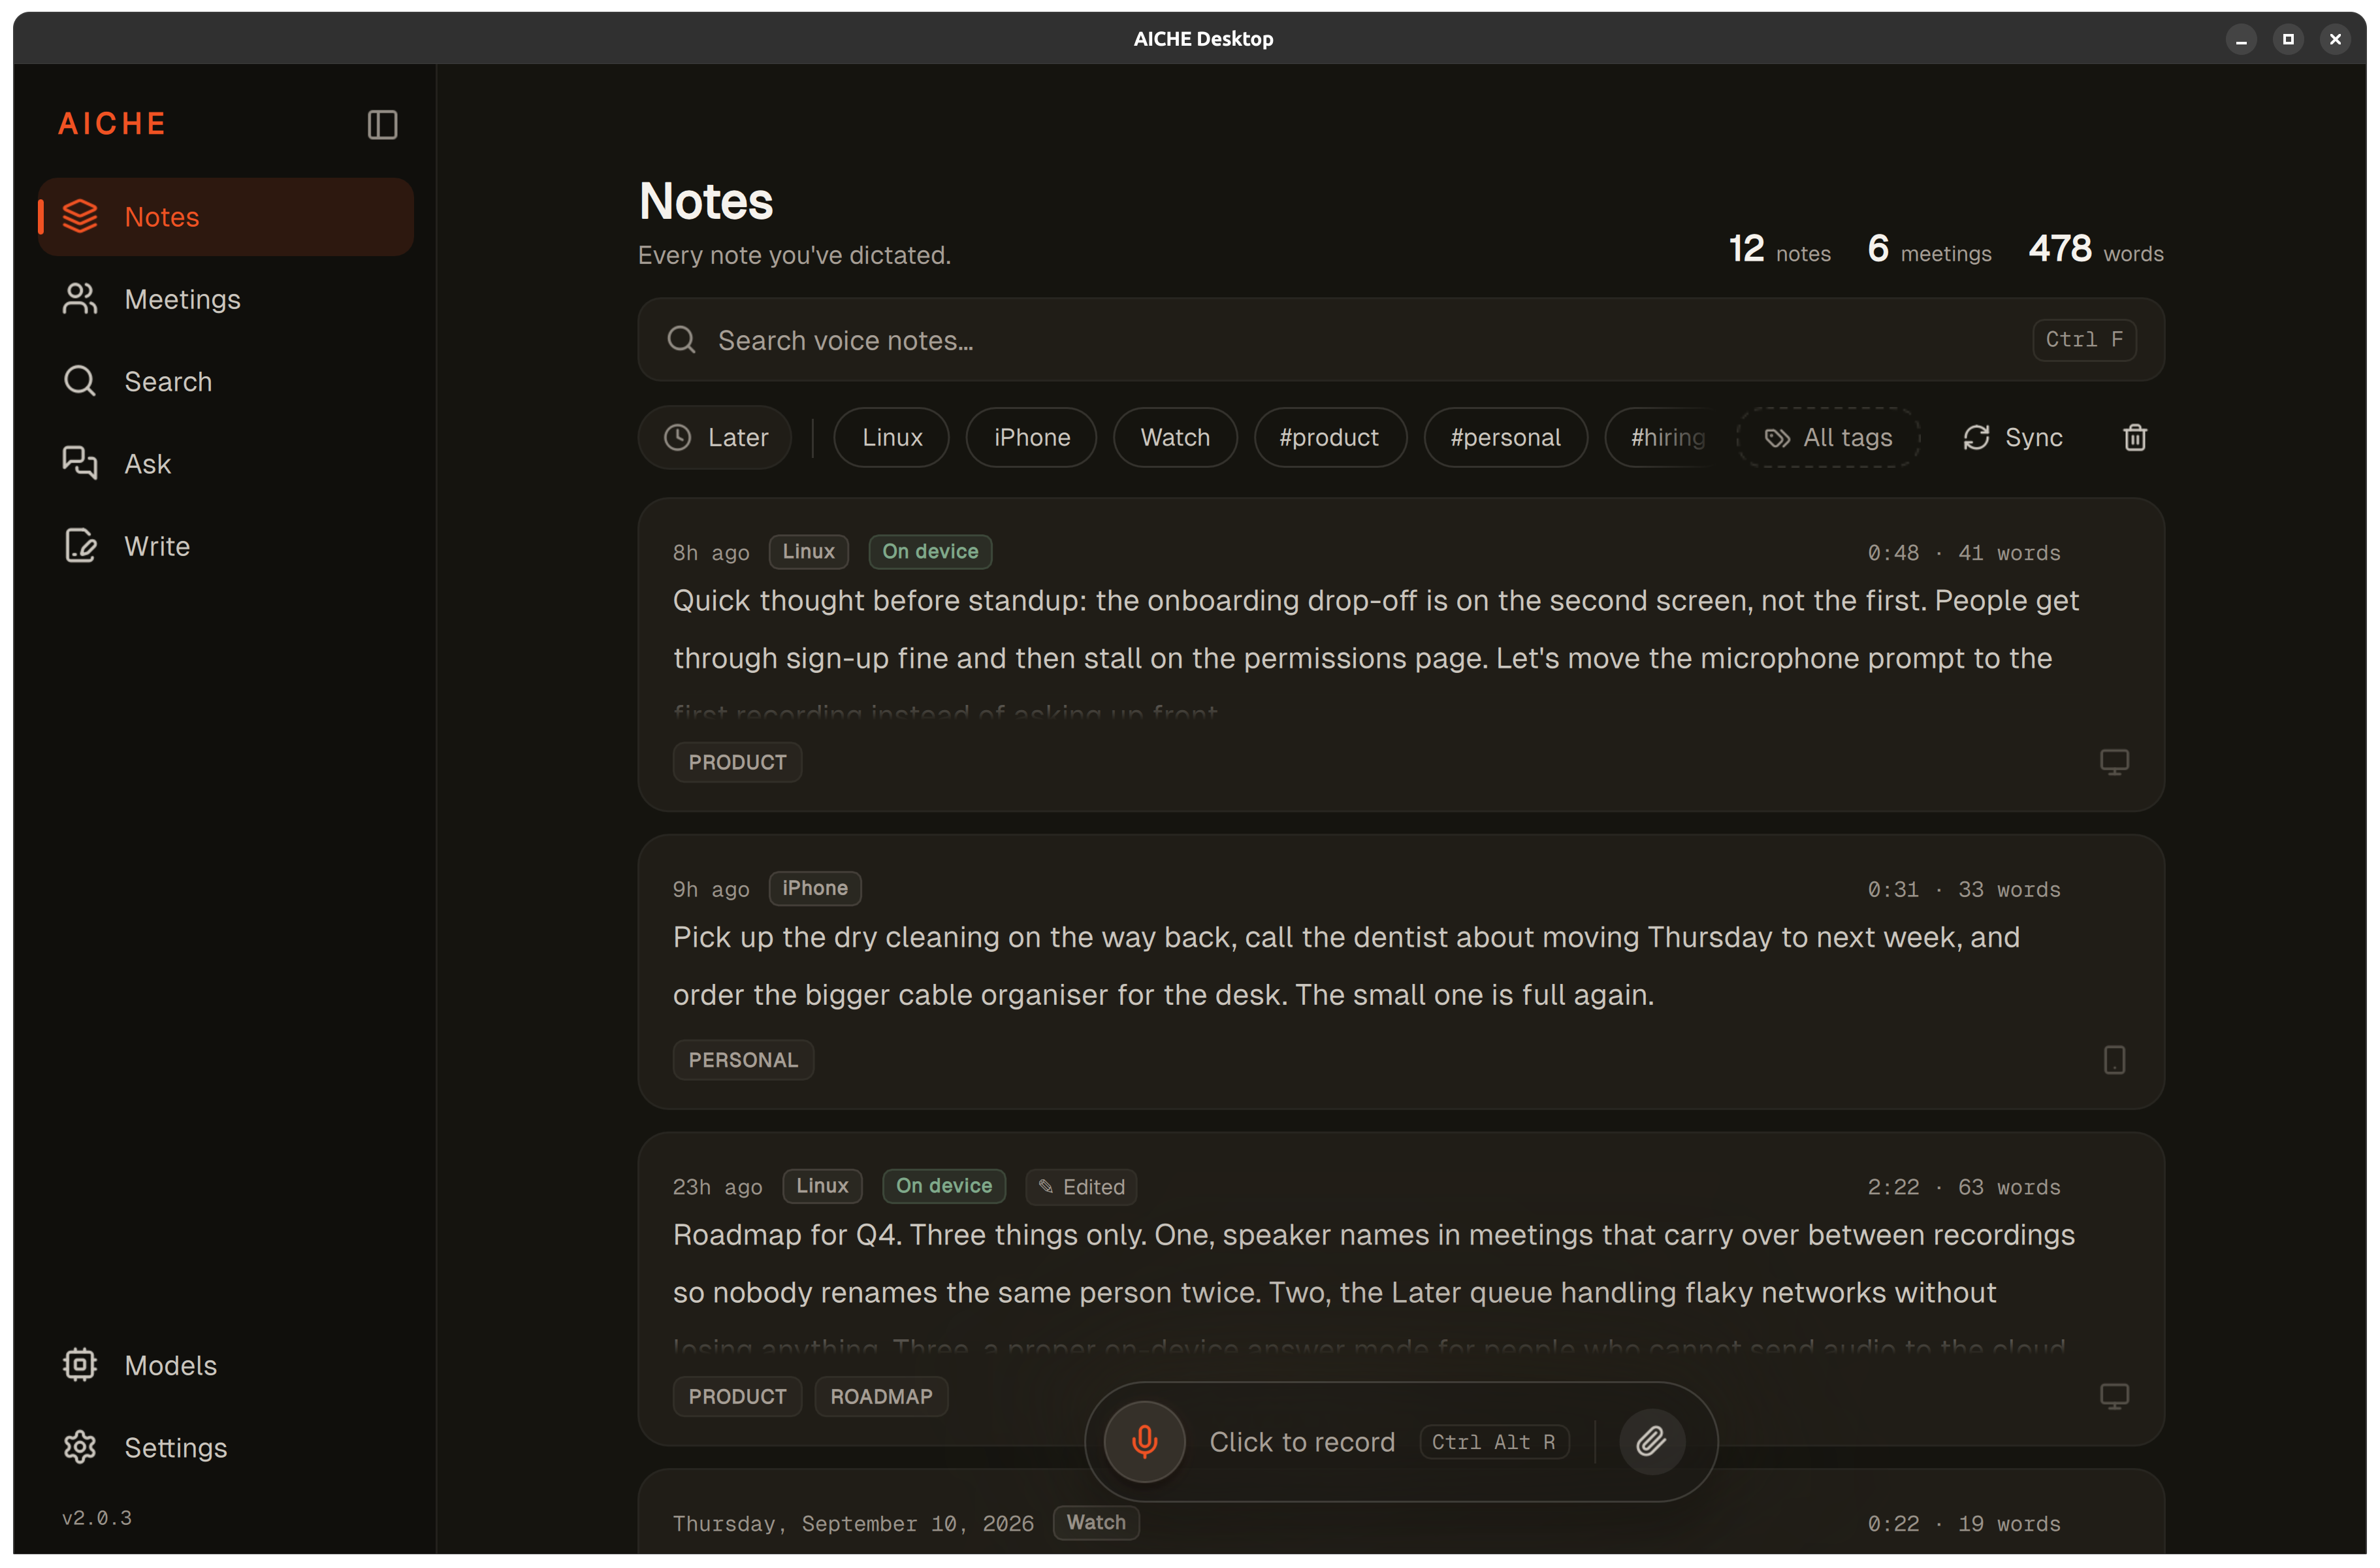The width and height of the screenshot is (2380, 1568).
Task: Click the iPhone badge on 9h ago note
Action: (815, 888)
